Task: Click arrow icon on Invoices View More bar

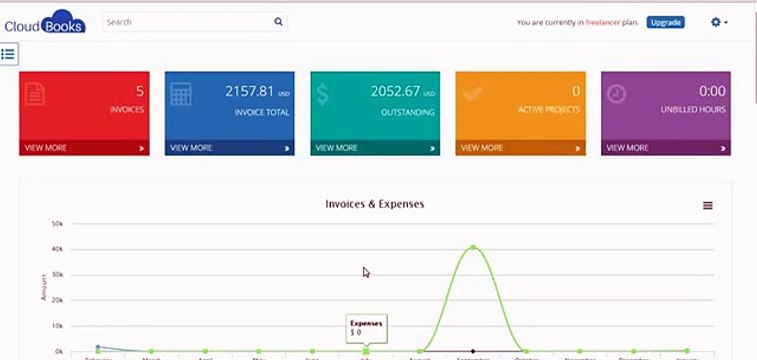Action: tap(141, 149)
